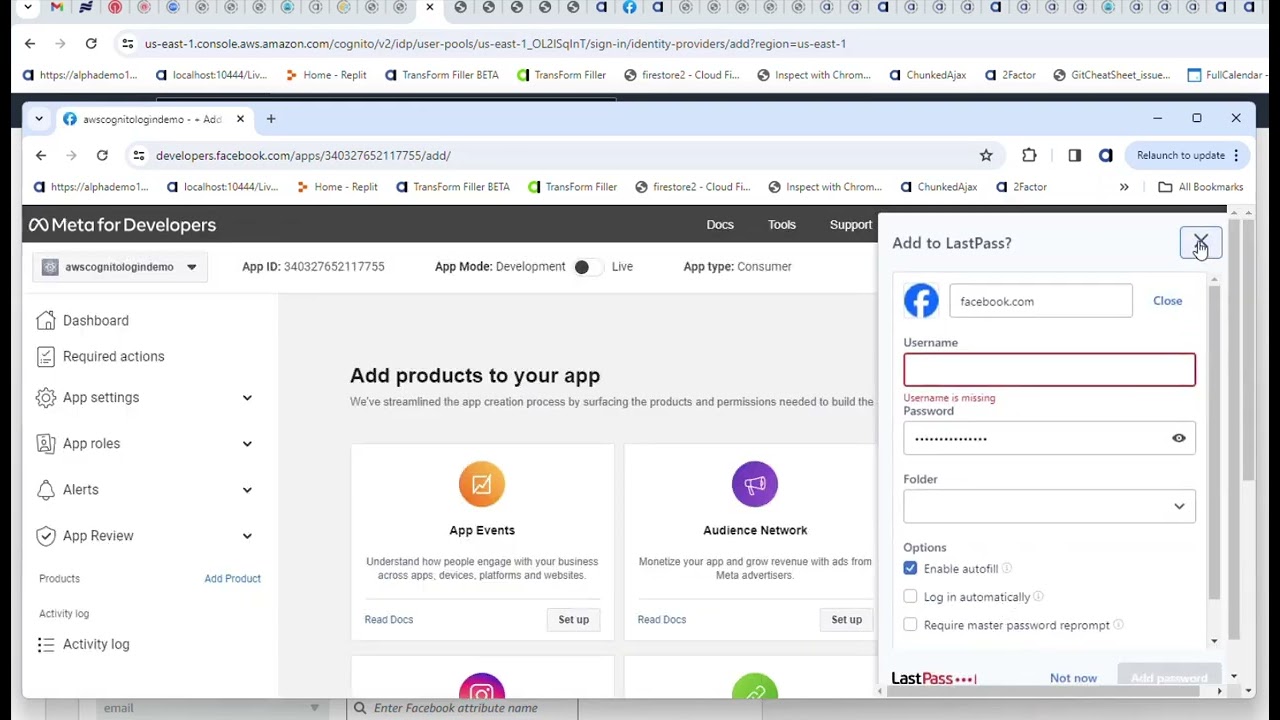Check Log in automatically option
Image resolution: width=1280 pixels, height=720 pixels.
pyautogui.click(x=910, y=596)
